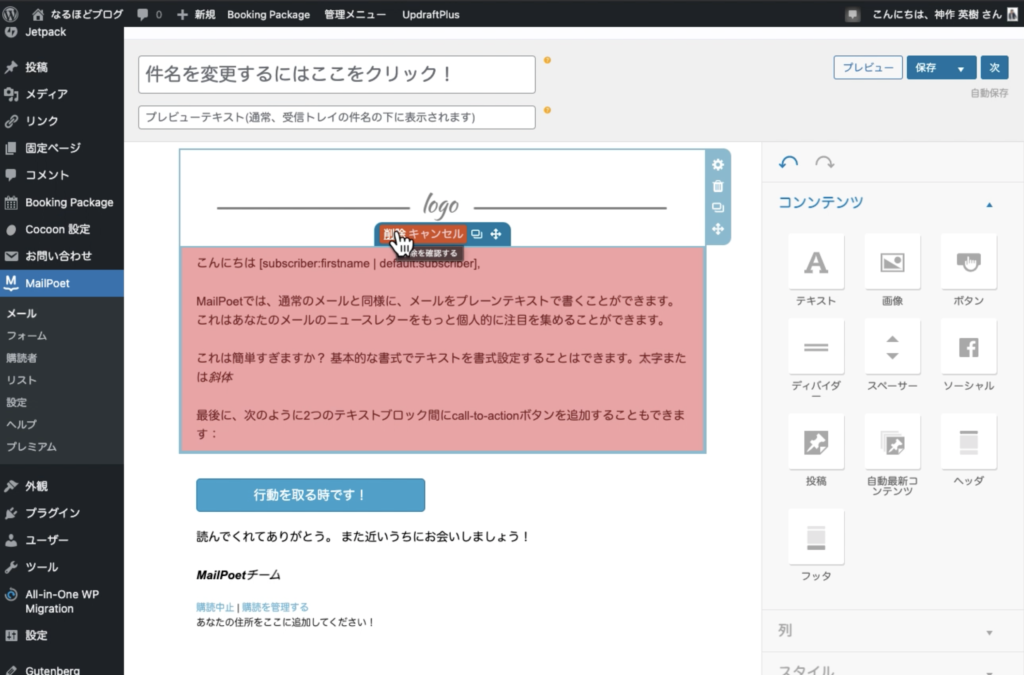Confirm 削除 on the text block
This screenshot has width=1024, height=675.
[393, 234]
